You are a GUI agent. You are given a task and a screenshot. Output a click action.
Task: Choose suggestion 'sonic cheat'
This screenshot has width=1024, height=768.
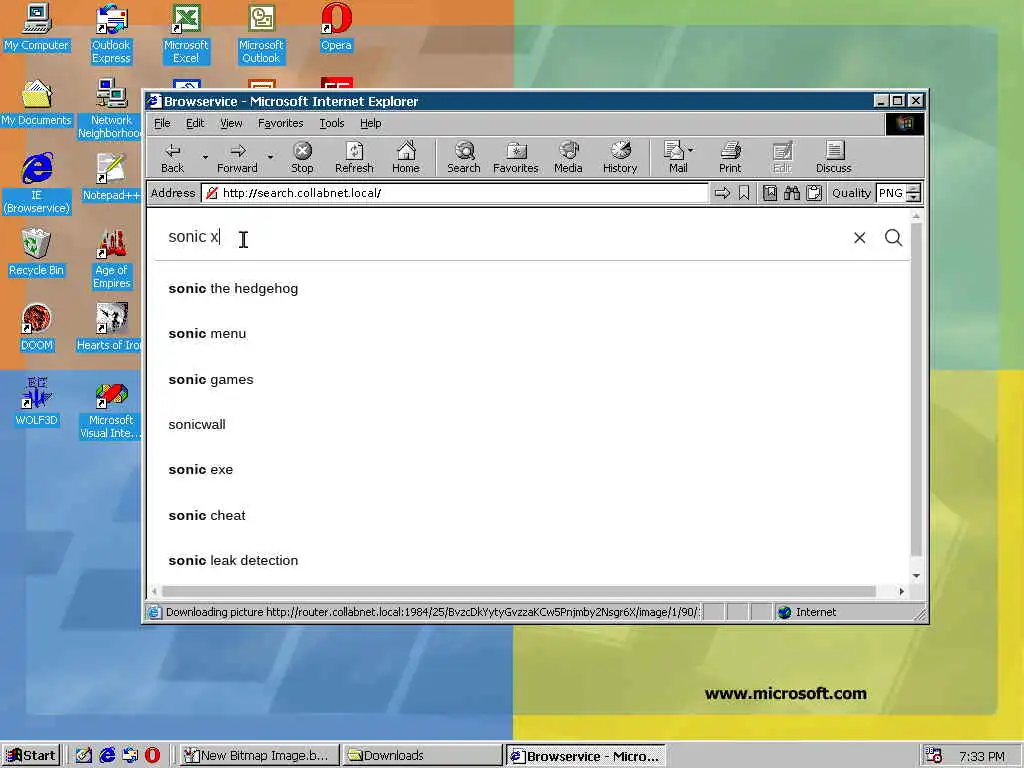pos(206,515)
